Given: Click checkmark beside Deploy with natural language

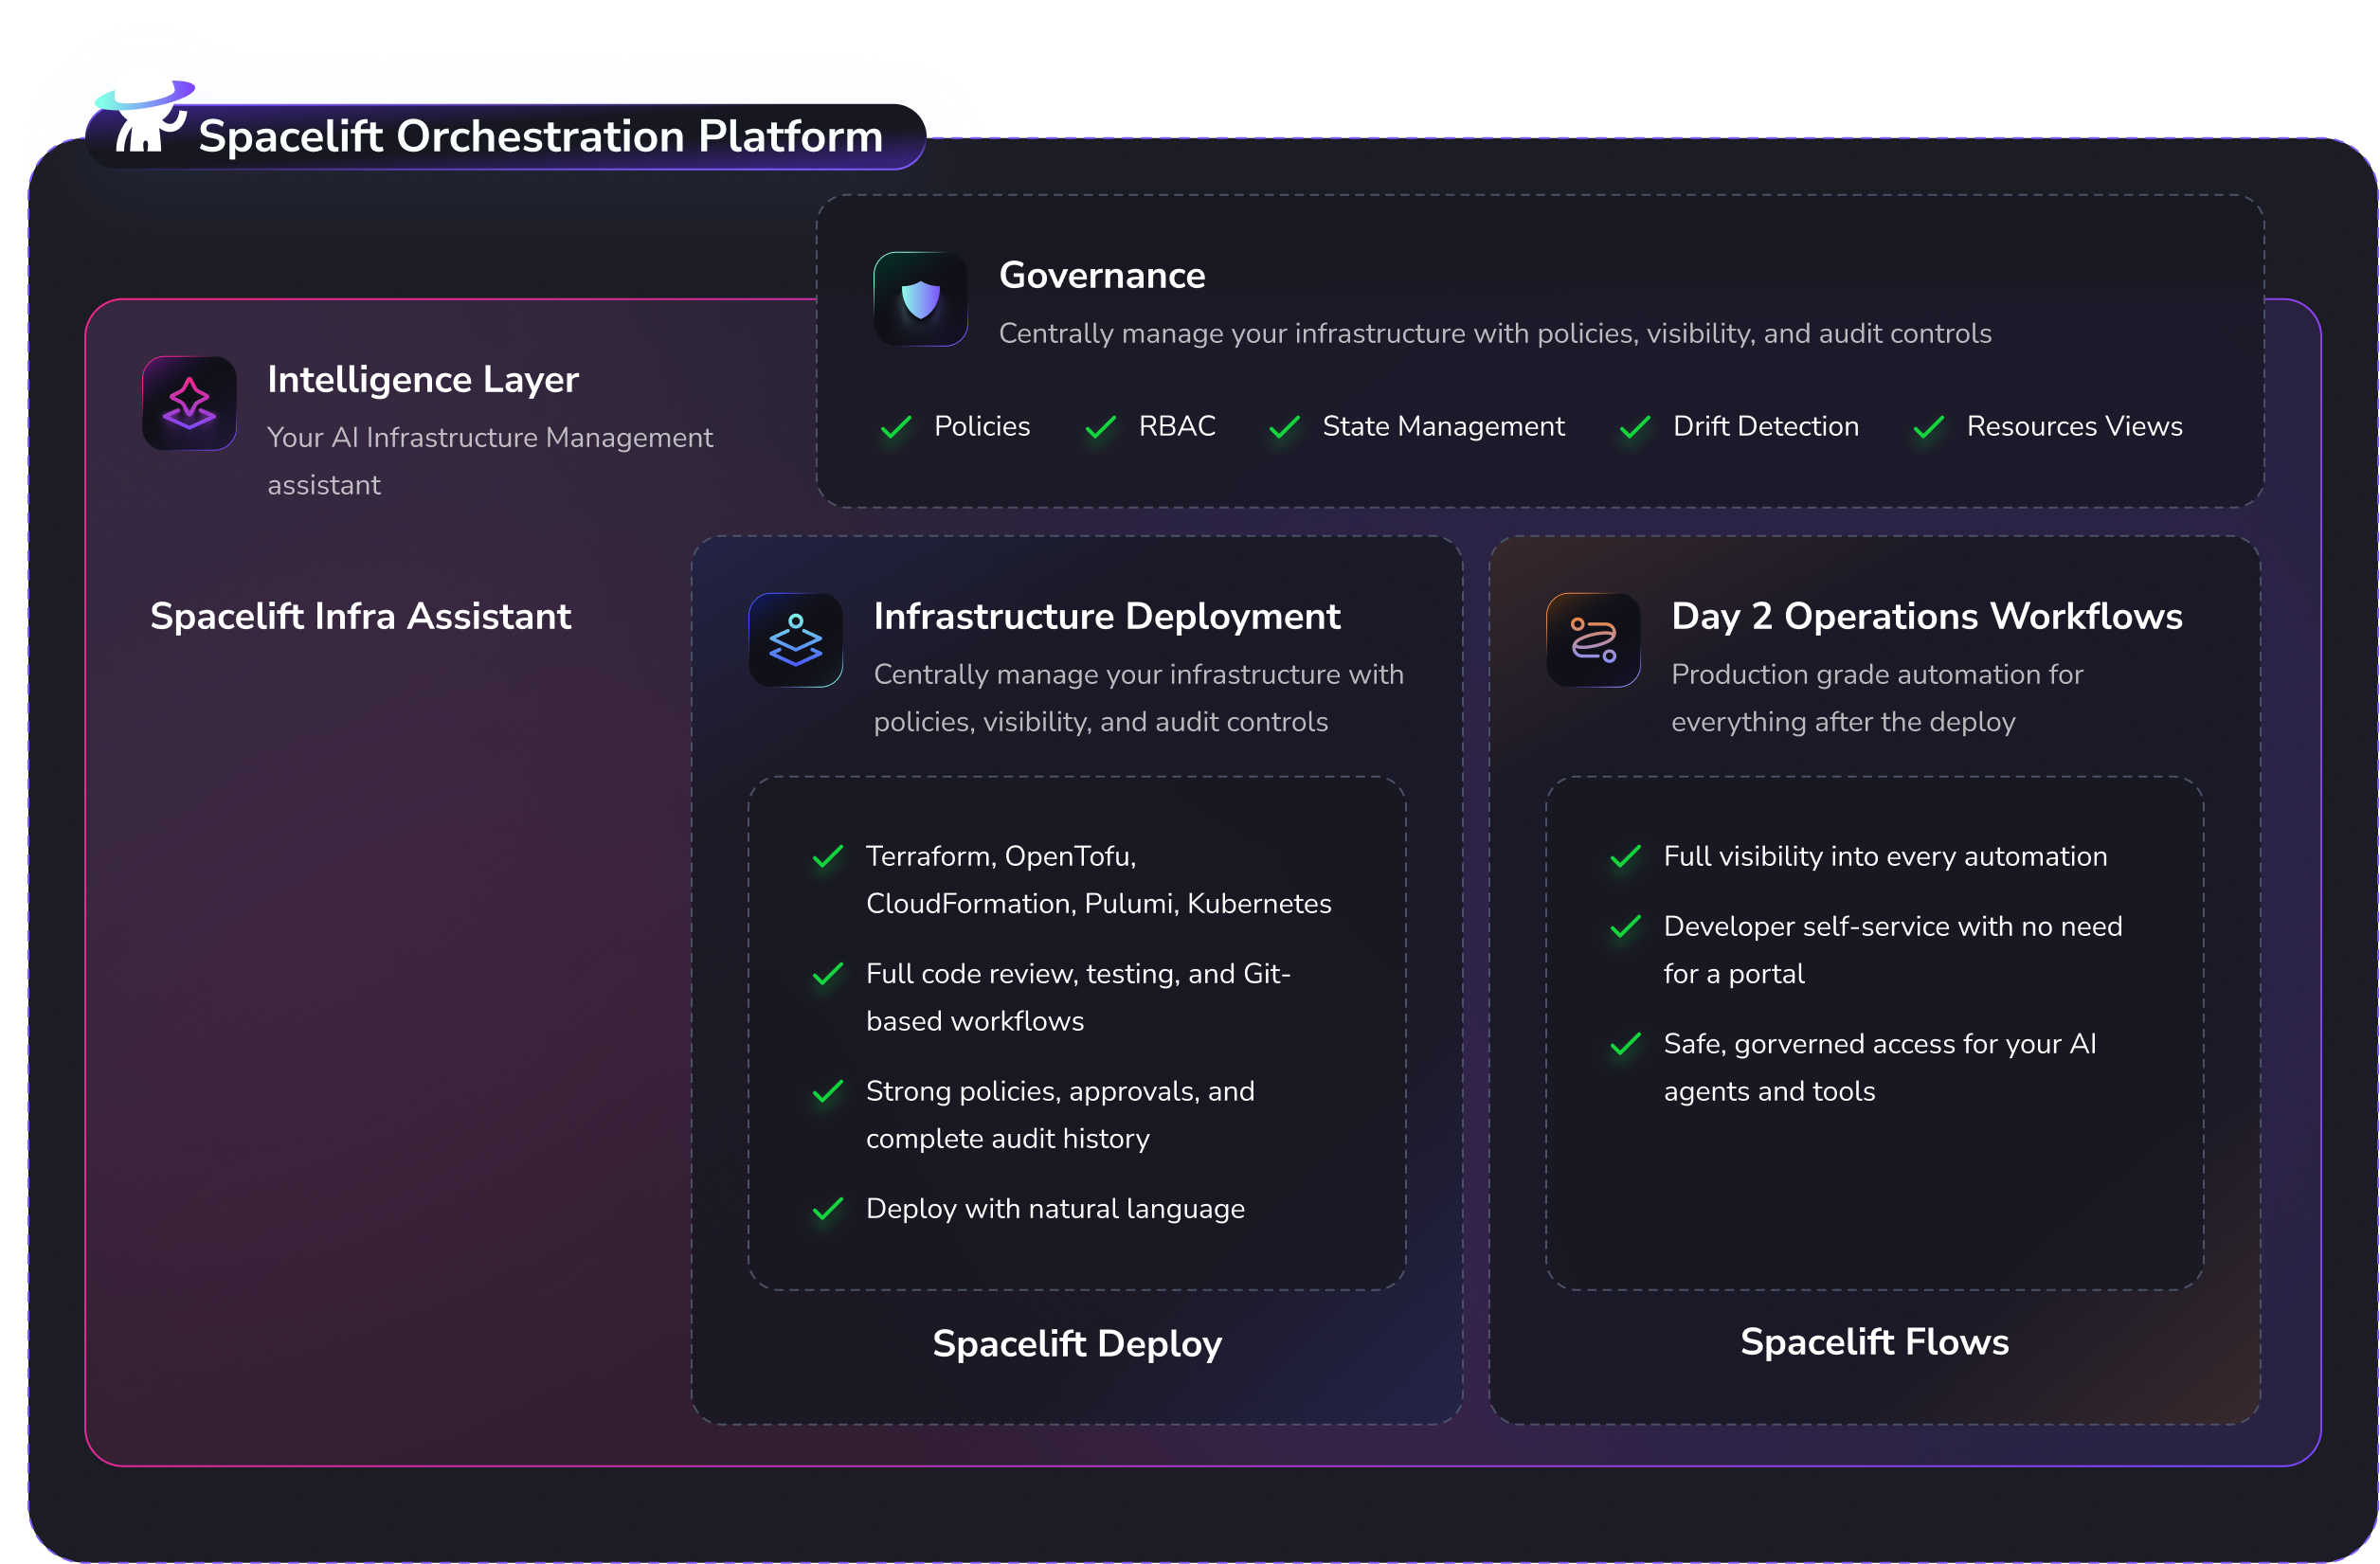Looking at the screenshot, I should coord(827,1209).
